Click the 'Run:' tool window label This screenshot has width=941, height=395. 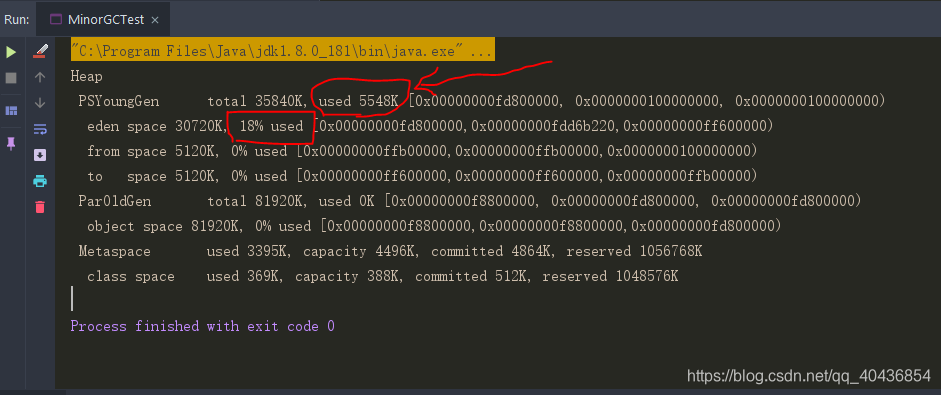[16, 20]
